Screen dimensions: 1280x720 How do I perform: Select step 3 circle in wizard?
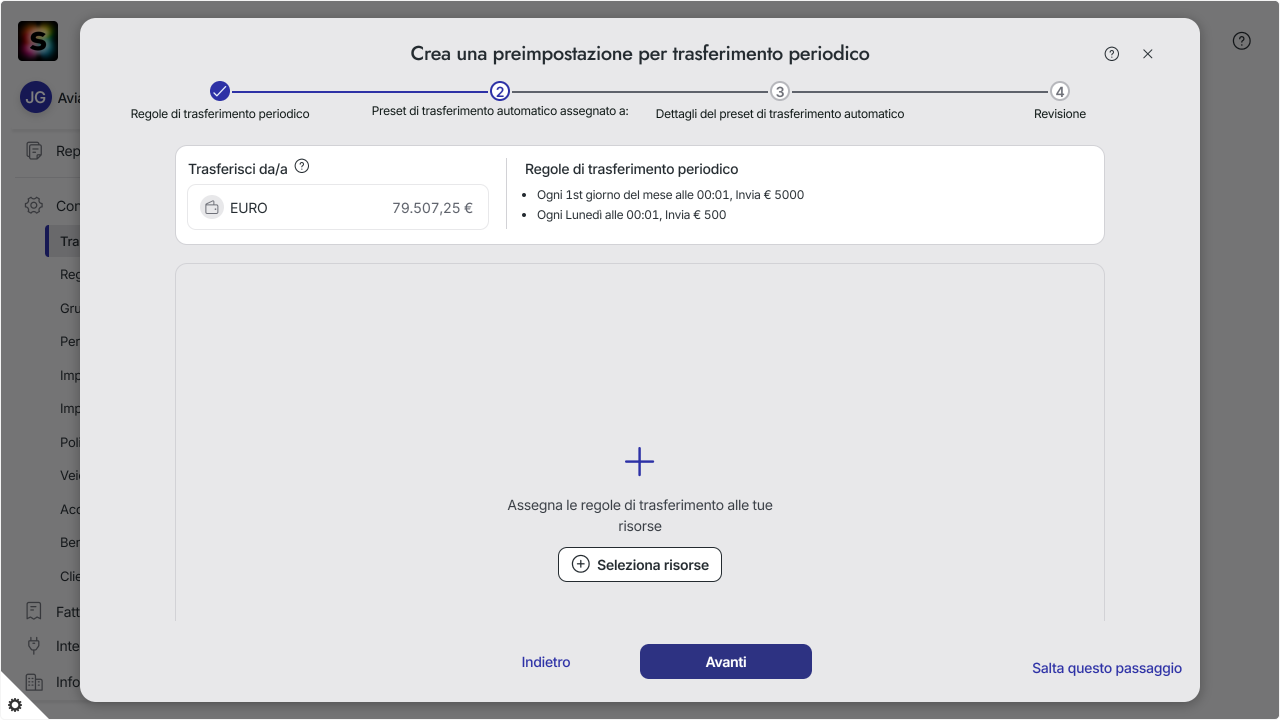click(x=780, y=91)
